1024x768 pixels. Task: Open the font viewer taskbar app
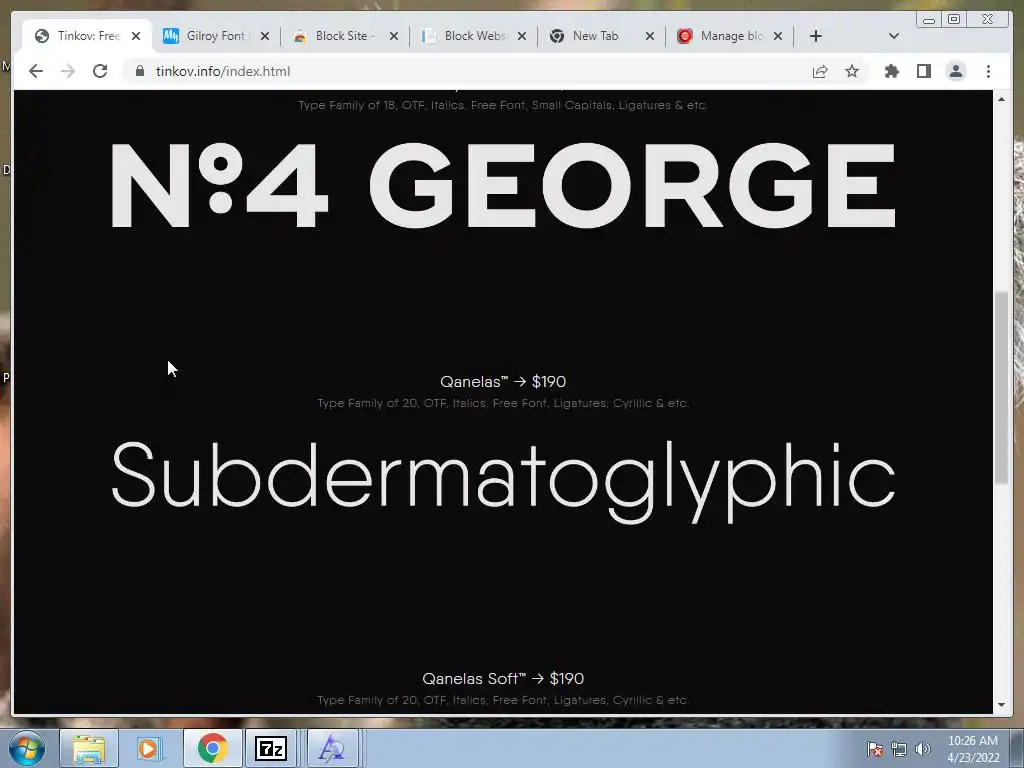(x=332, y=748)
